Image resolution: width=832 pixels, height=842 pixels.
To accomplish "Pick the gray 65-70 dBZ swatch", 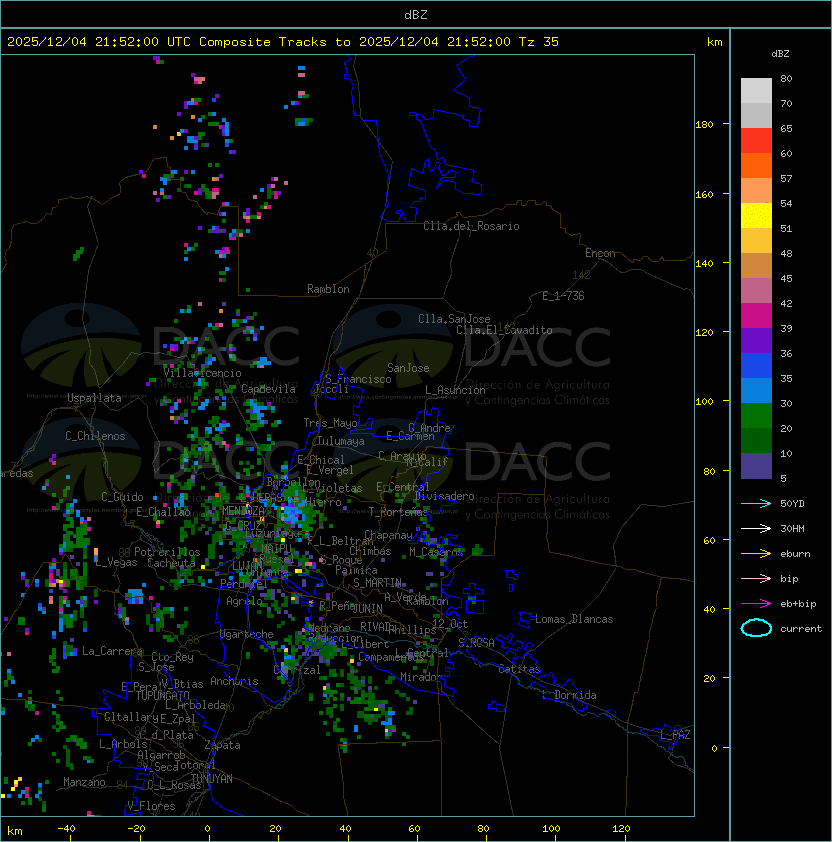I will point(756,115).
